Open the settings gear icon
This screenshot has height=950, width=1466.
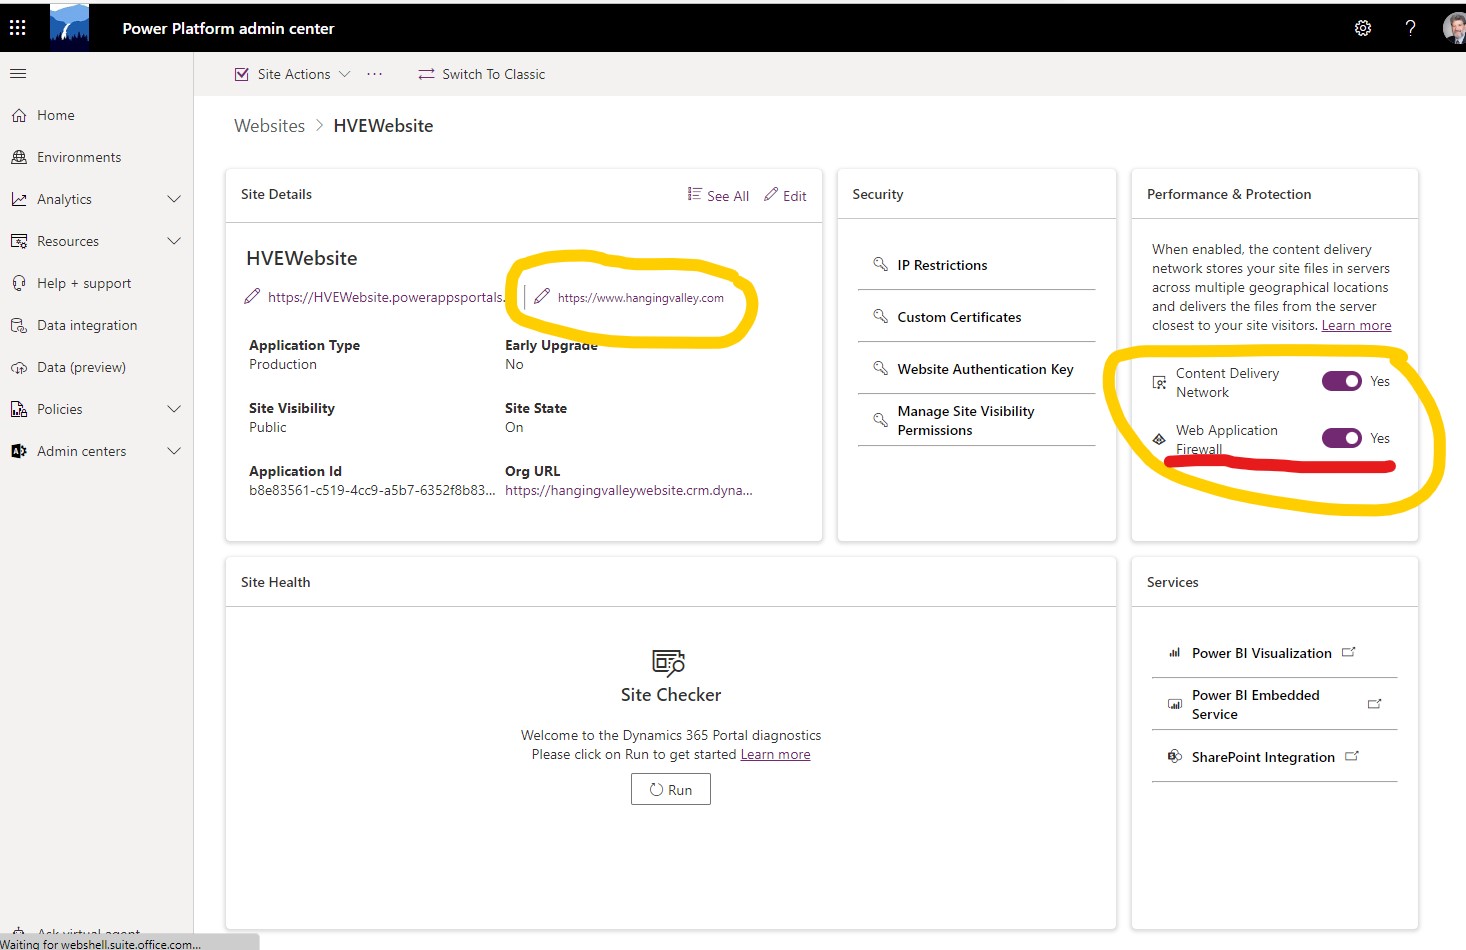pos(1363,28)
